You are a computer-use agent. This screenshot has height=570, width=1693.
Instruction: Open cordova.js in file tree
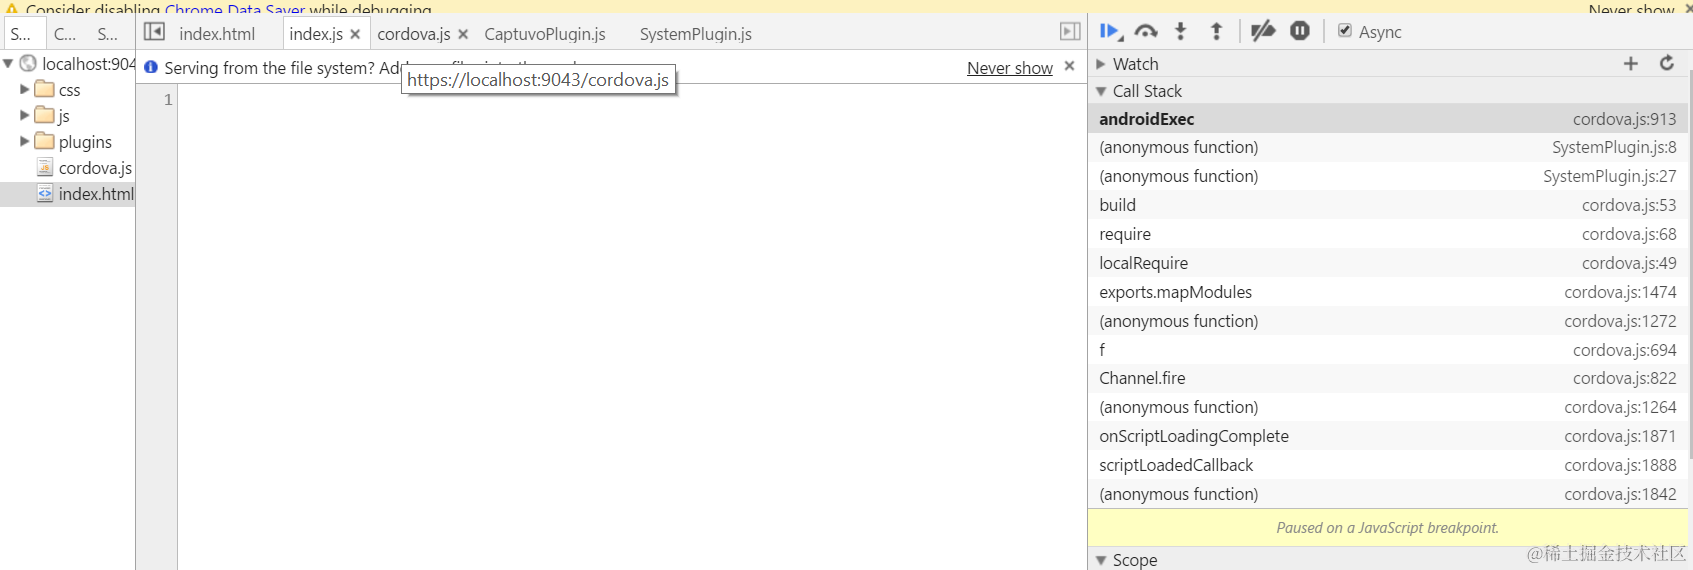[x=95, y=168]
